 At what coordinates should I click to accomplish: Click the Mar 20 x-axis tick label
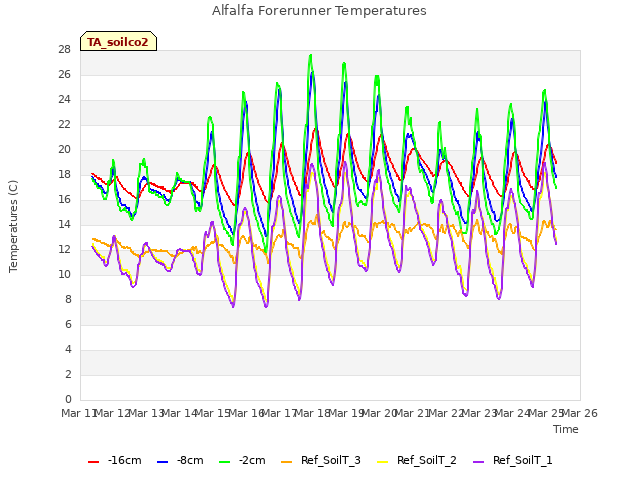pyautogui.click(x=380, y=413)
